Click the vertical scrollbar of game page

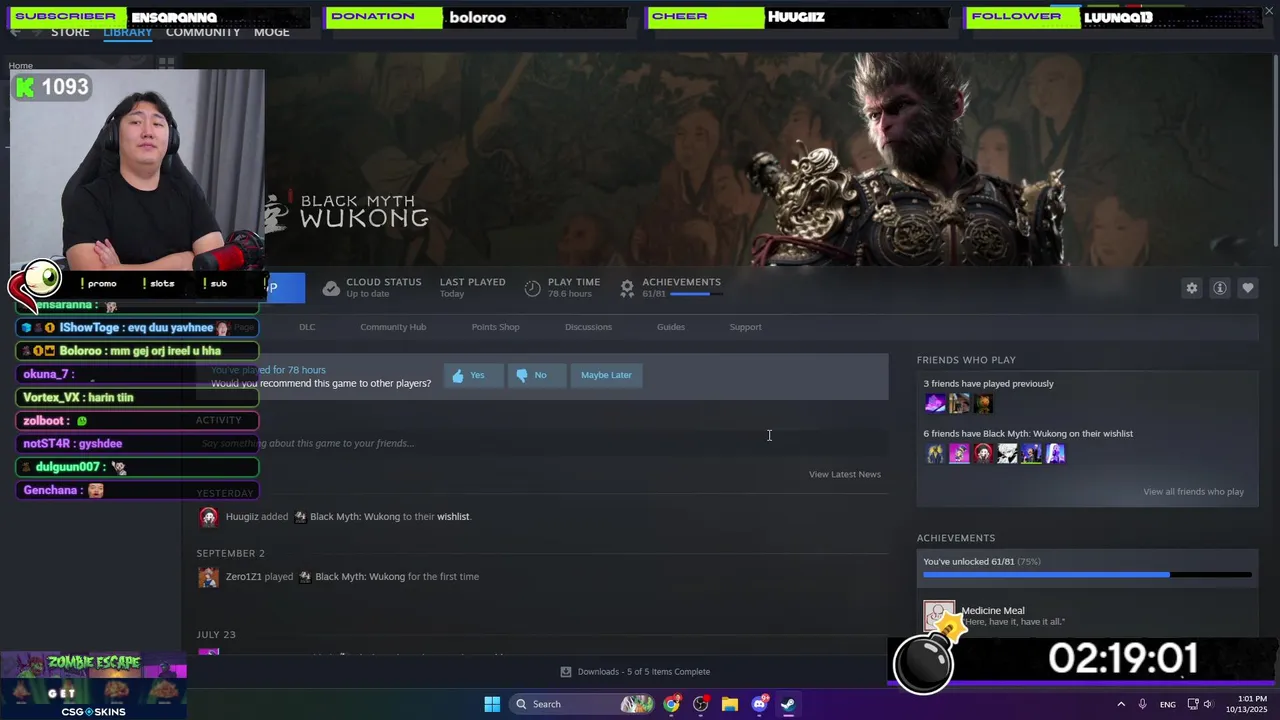click(1274, 150)
